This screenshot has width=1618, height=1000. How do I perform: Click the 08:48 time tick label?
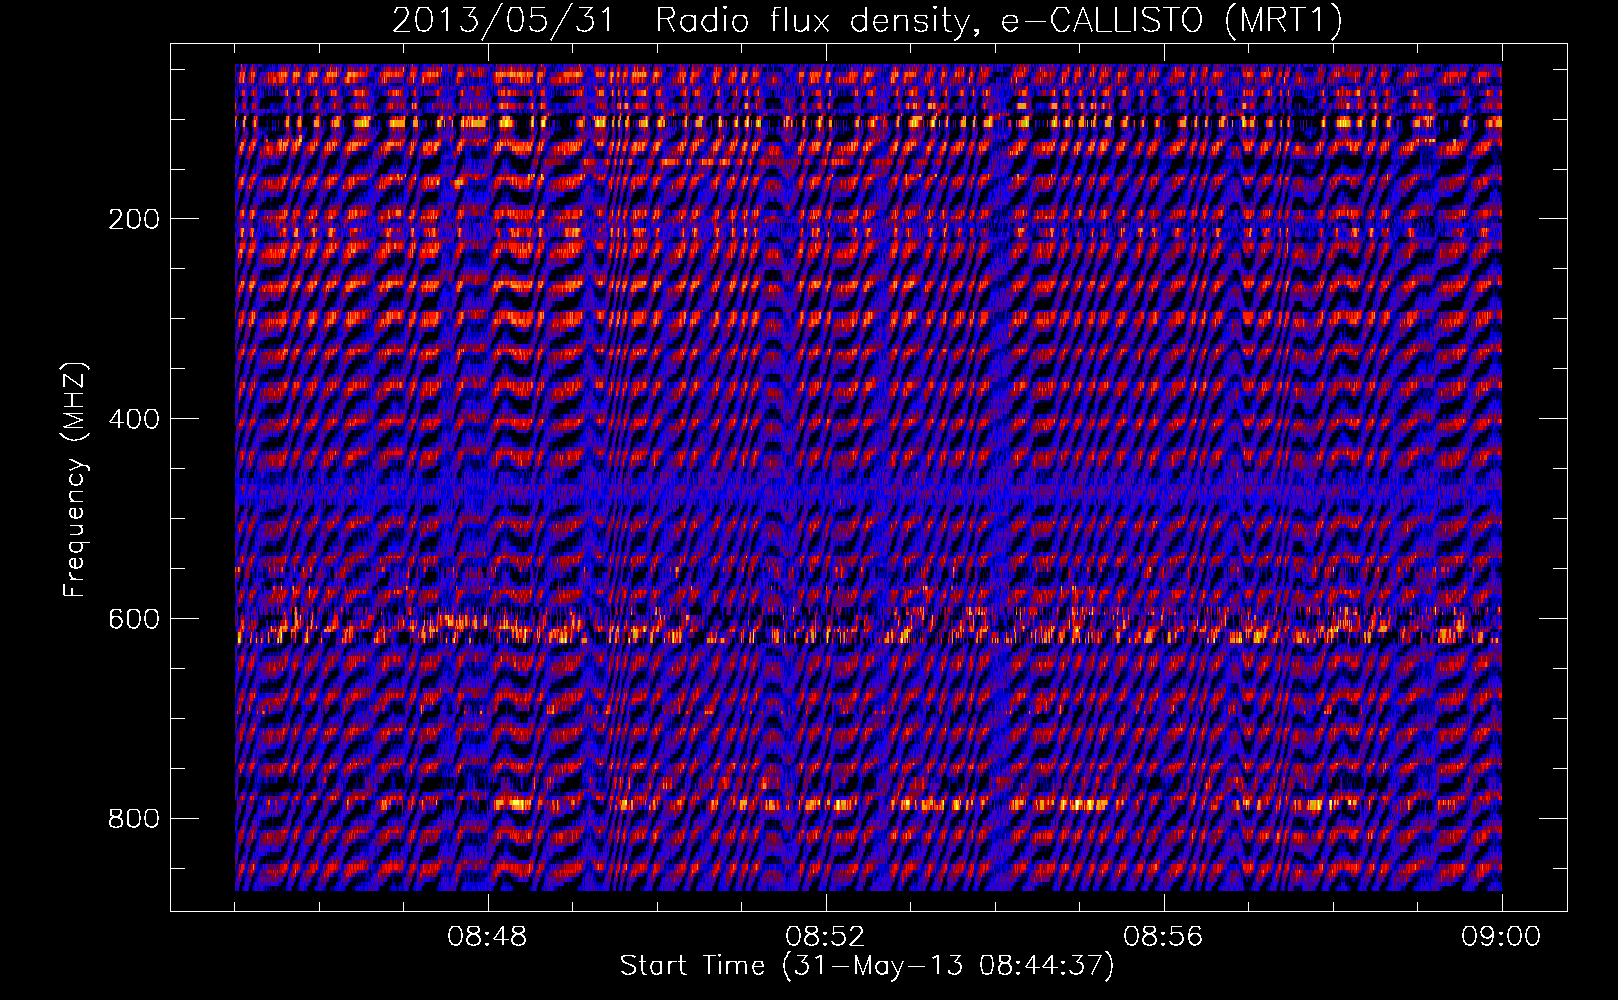tap(488, 937)
